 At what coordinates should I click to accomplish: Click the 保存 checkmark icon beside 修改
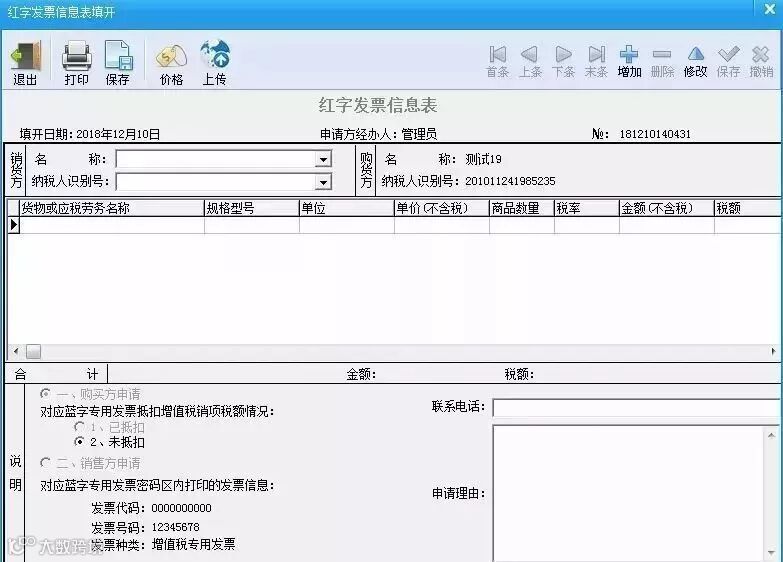[x=729, y=54]
